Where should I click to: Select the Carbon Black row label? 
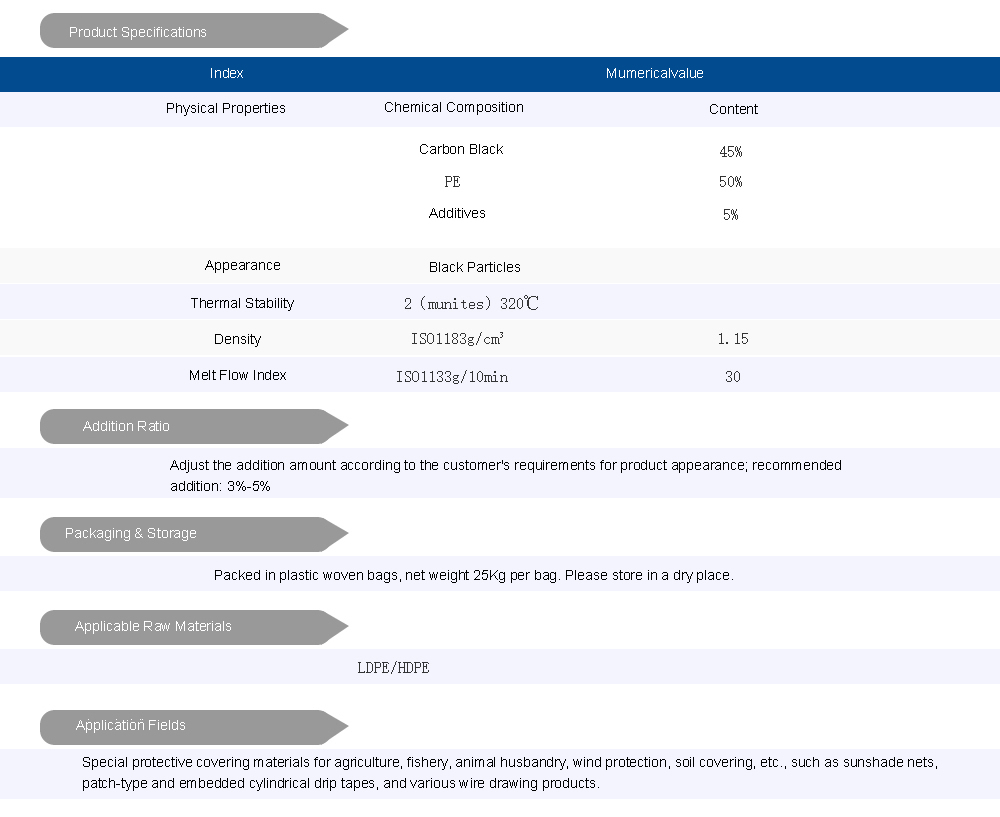(x=461, y=149)
